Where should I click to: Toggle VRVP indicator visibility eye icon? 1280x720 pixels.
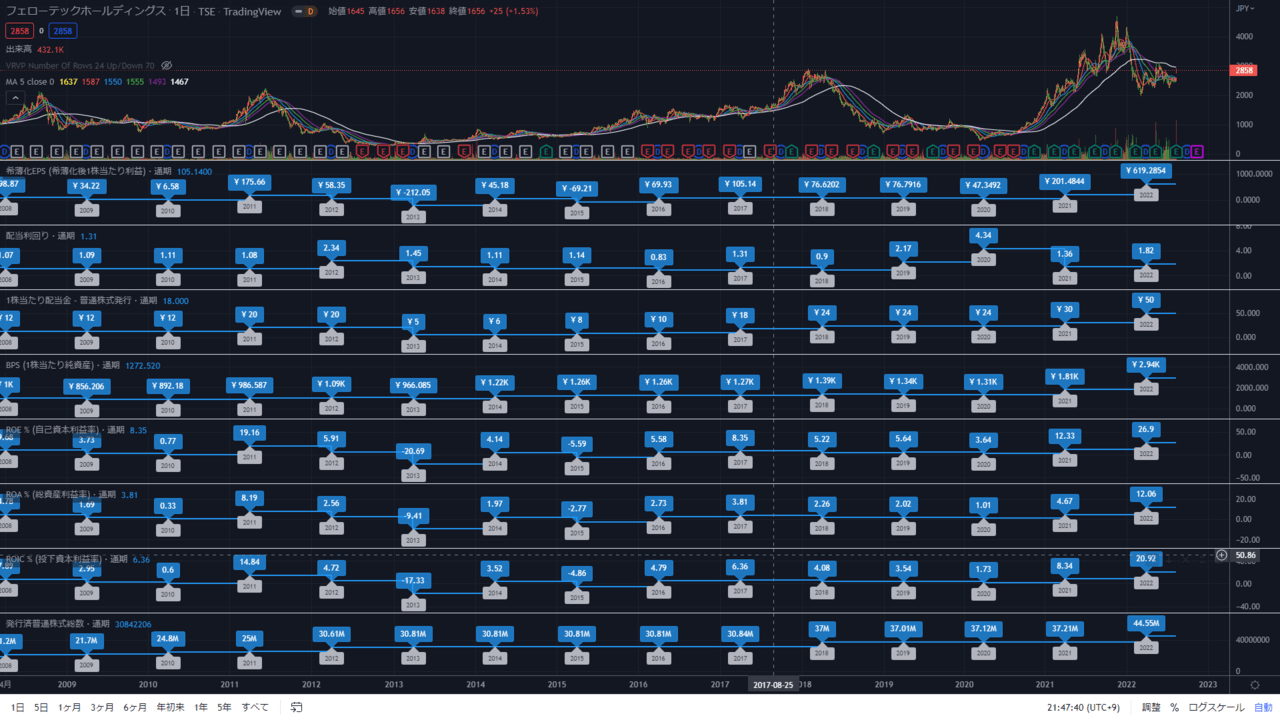tap(167, 65)
